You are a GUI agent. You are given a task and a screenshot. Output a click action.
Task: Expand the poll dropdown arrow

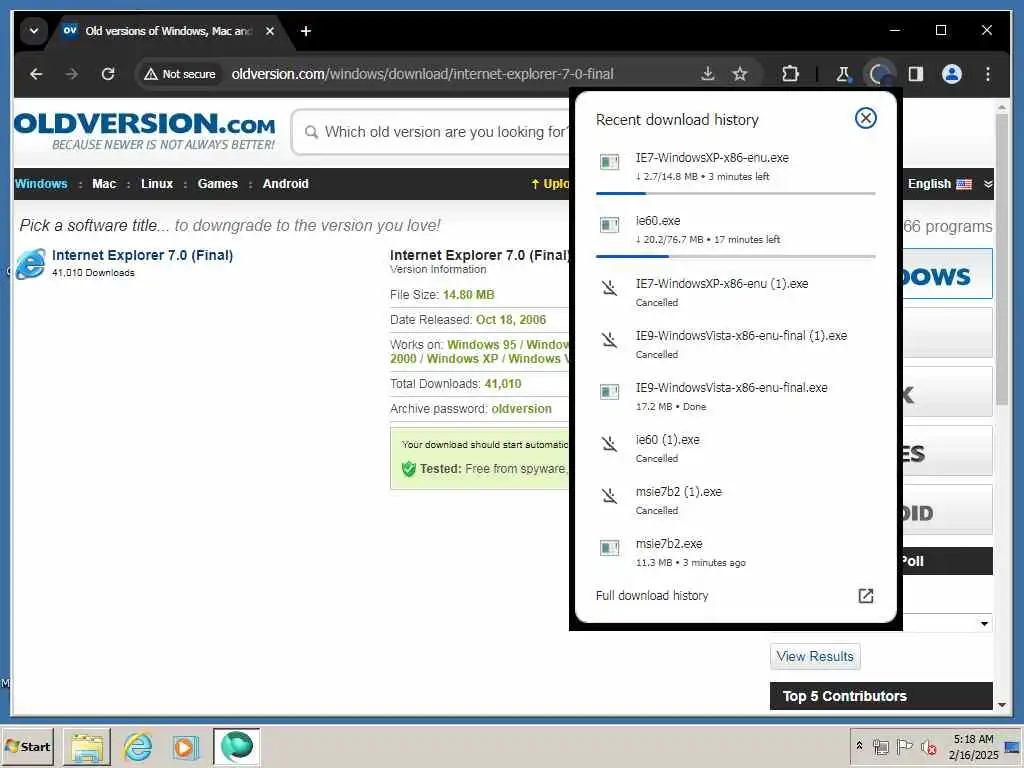(x=984, y=624)
